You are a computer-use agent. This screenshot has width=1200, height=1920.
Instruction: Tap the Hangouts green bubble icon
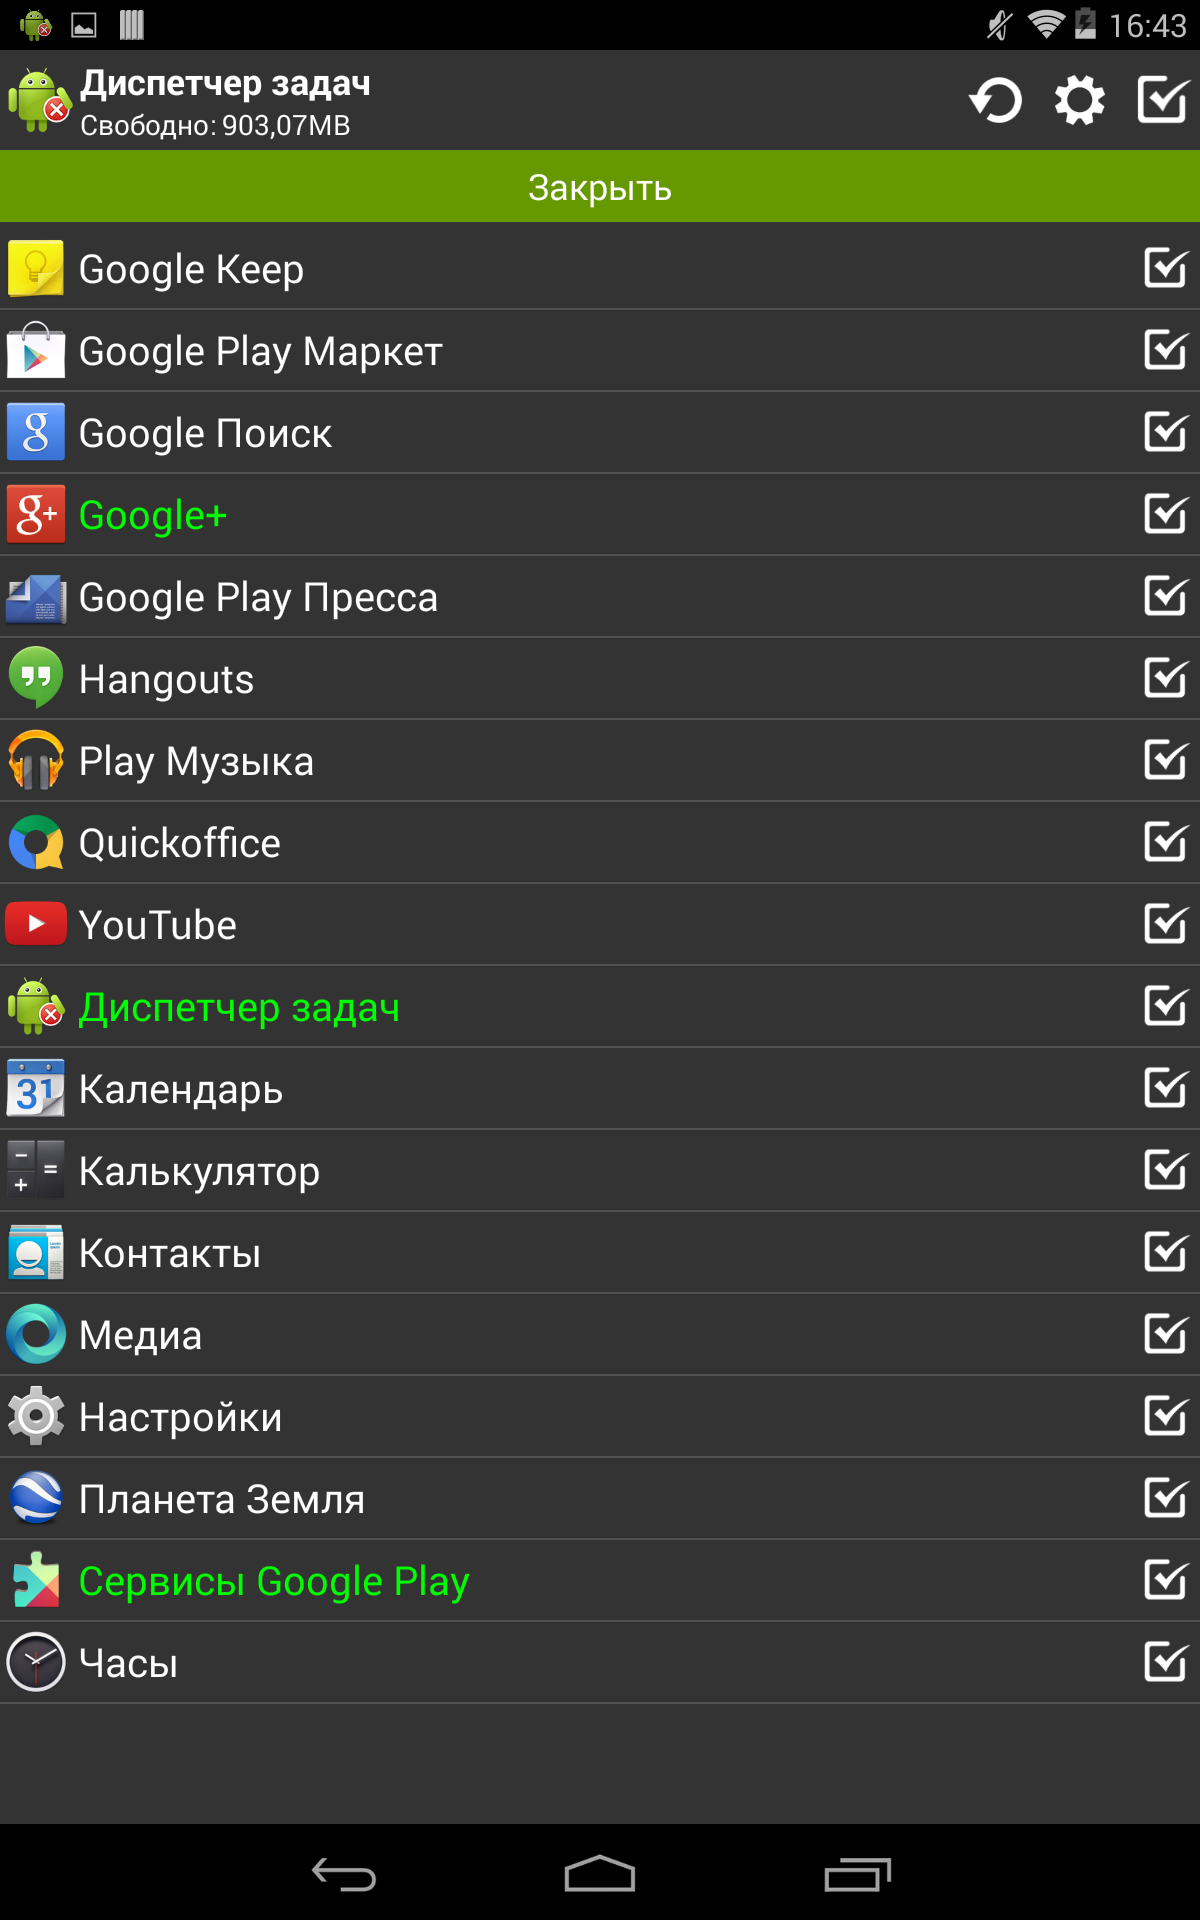tap(36, 679)
